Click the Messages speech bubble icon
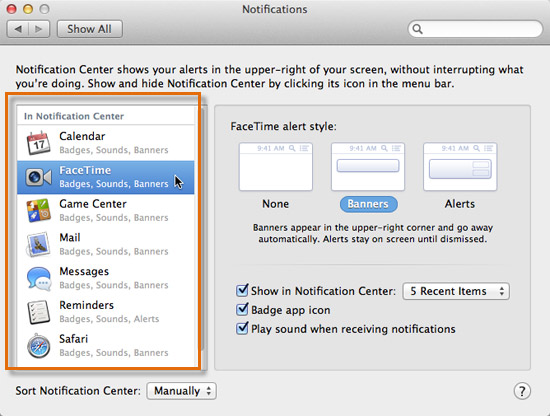Viewport: 550px width, 416px height. coord(39,278)
